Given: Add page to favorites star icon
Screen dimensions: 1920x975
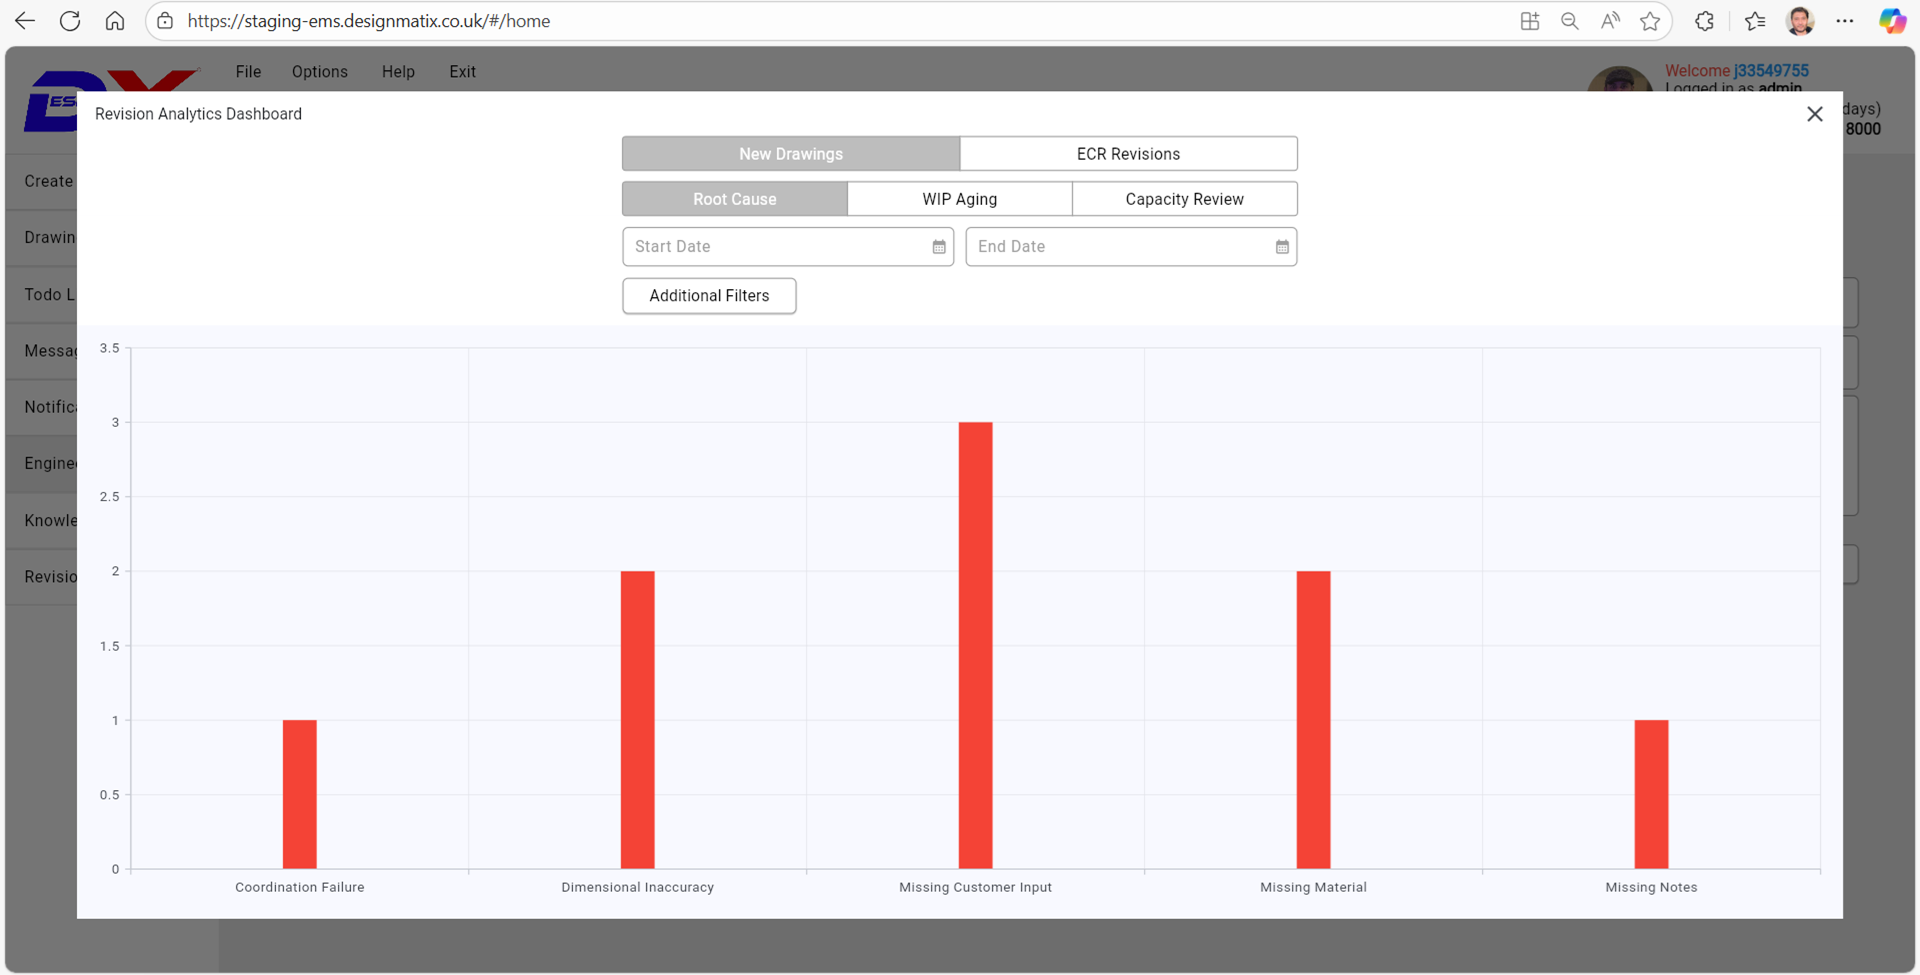Looking at the screenshot, I should (1650, 21).
